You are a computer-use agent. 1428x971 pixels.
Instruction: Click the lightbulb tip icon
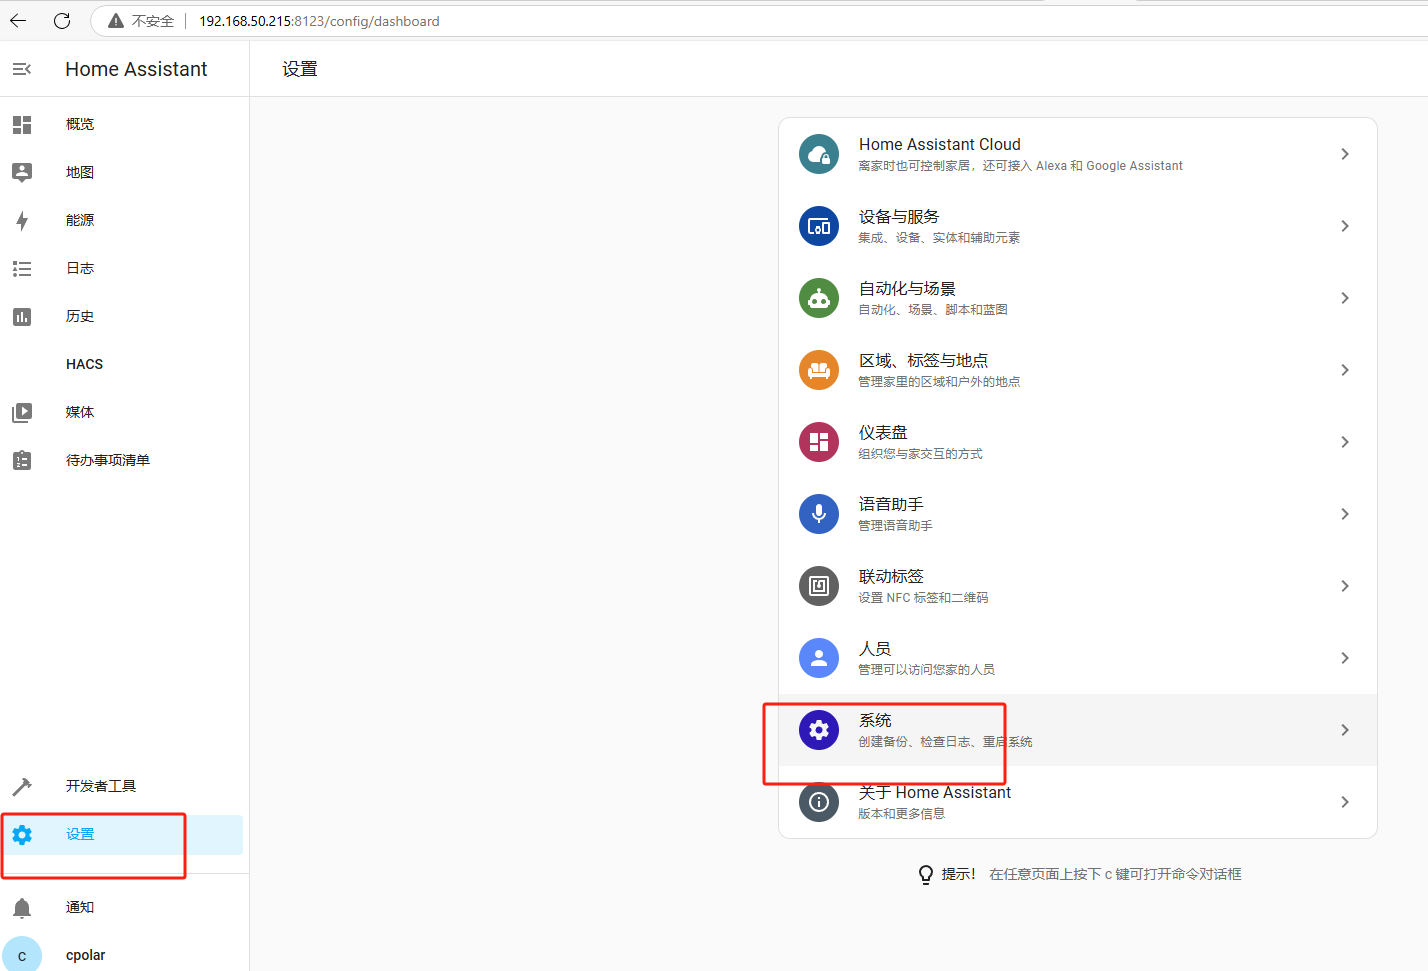(926, 875)
